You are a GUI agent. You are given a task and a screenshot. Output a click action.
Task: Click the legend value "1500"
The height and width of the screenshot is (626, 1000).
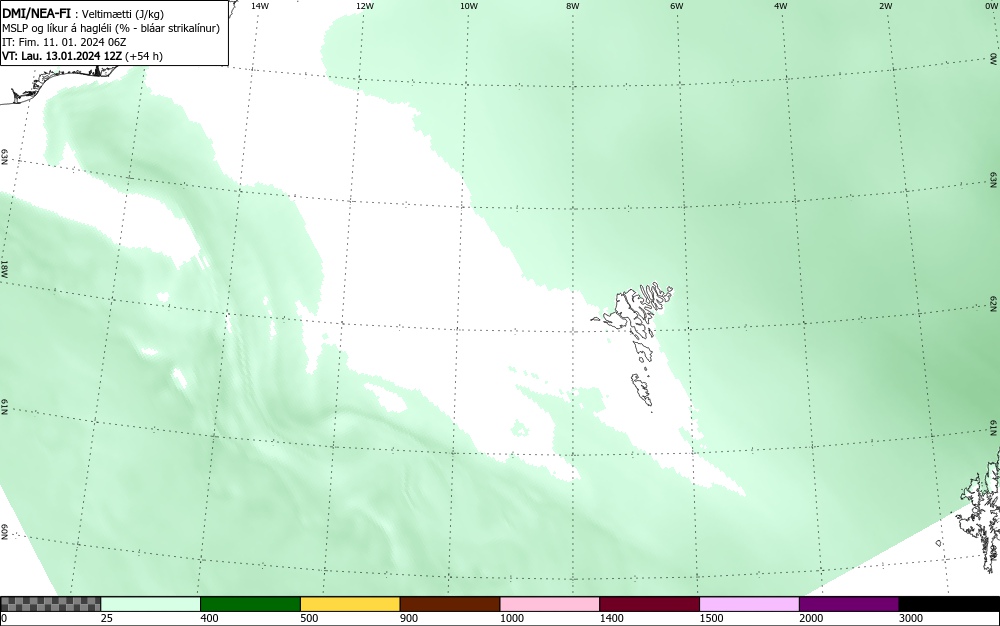point(711,618)
